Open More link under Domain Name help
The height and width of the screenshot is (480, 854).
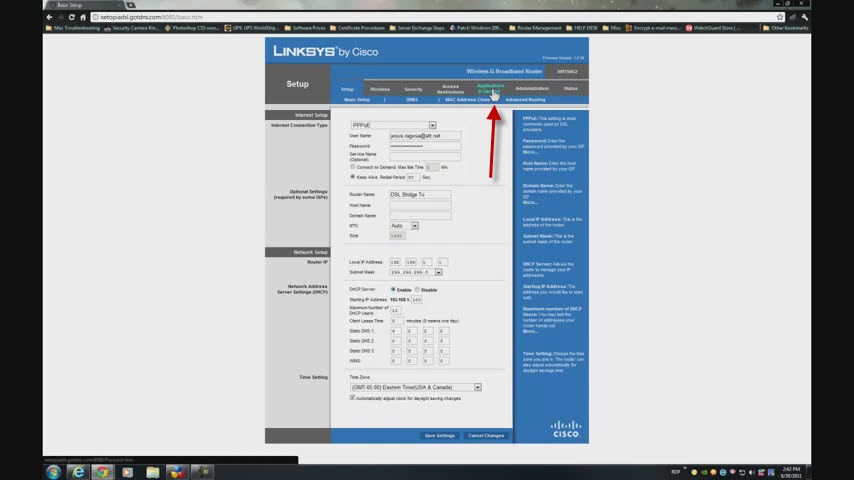point(529,202)
